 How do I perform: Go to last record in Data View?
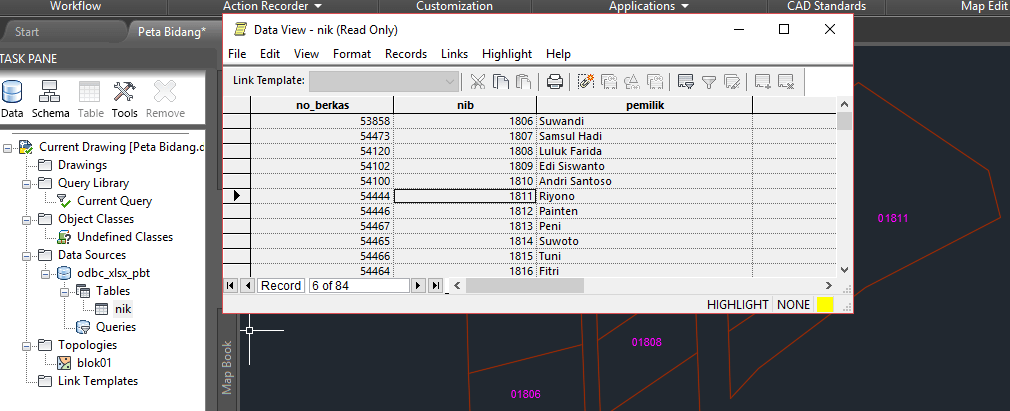point(435,285)
